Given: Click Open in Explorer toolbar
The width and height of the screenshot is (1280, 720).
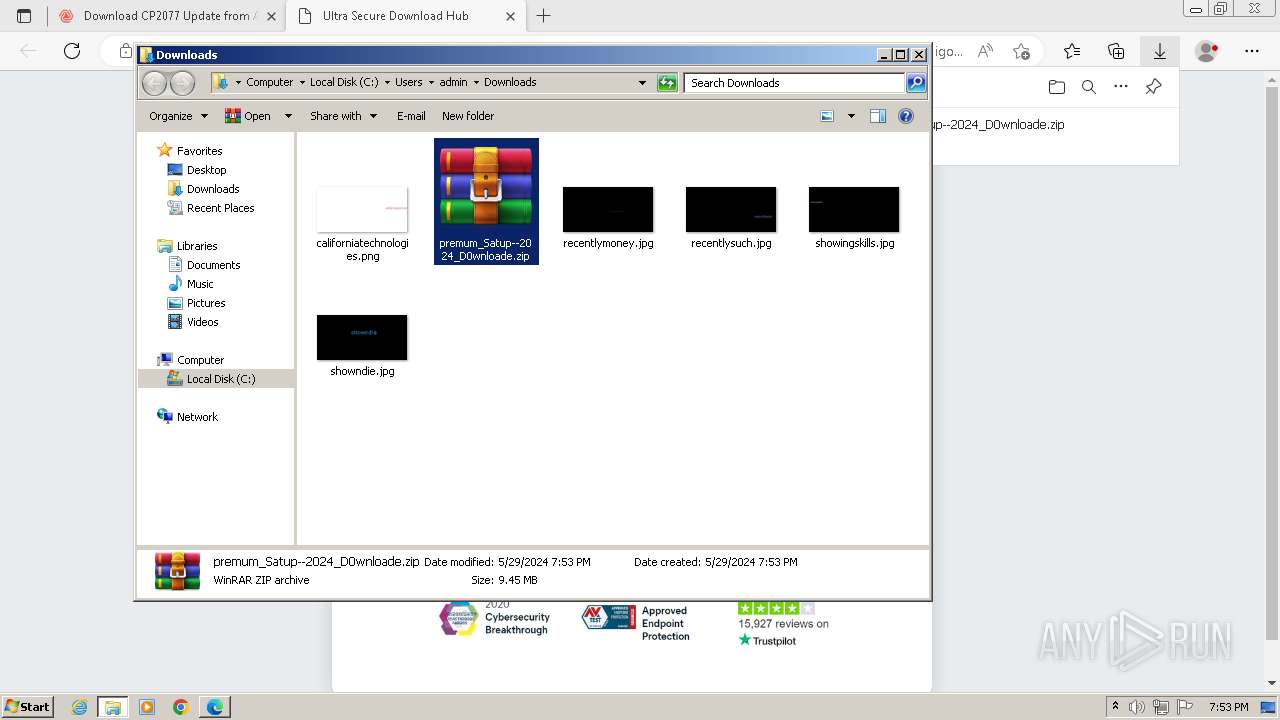Looking at the screenshot, I should coord(248,116).
